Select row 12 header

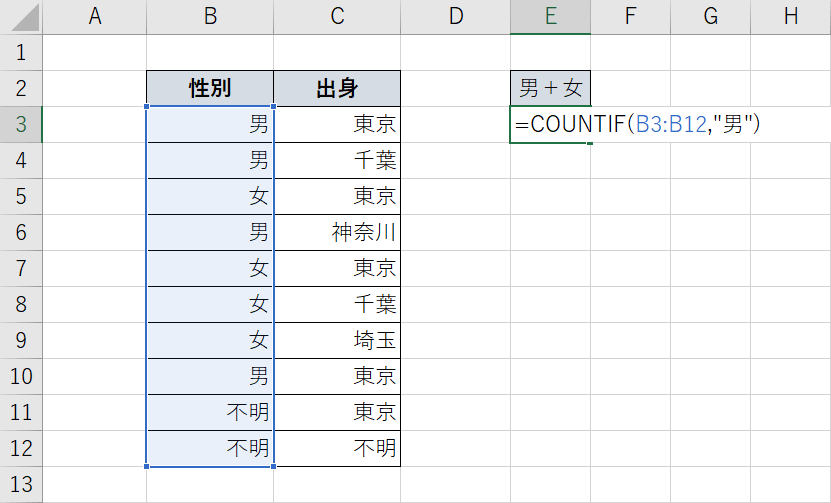pos(21,449)
